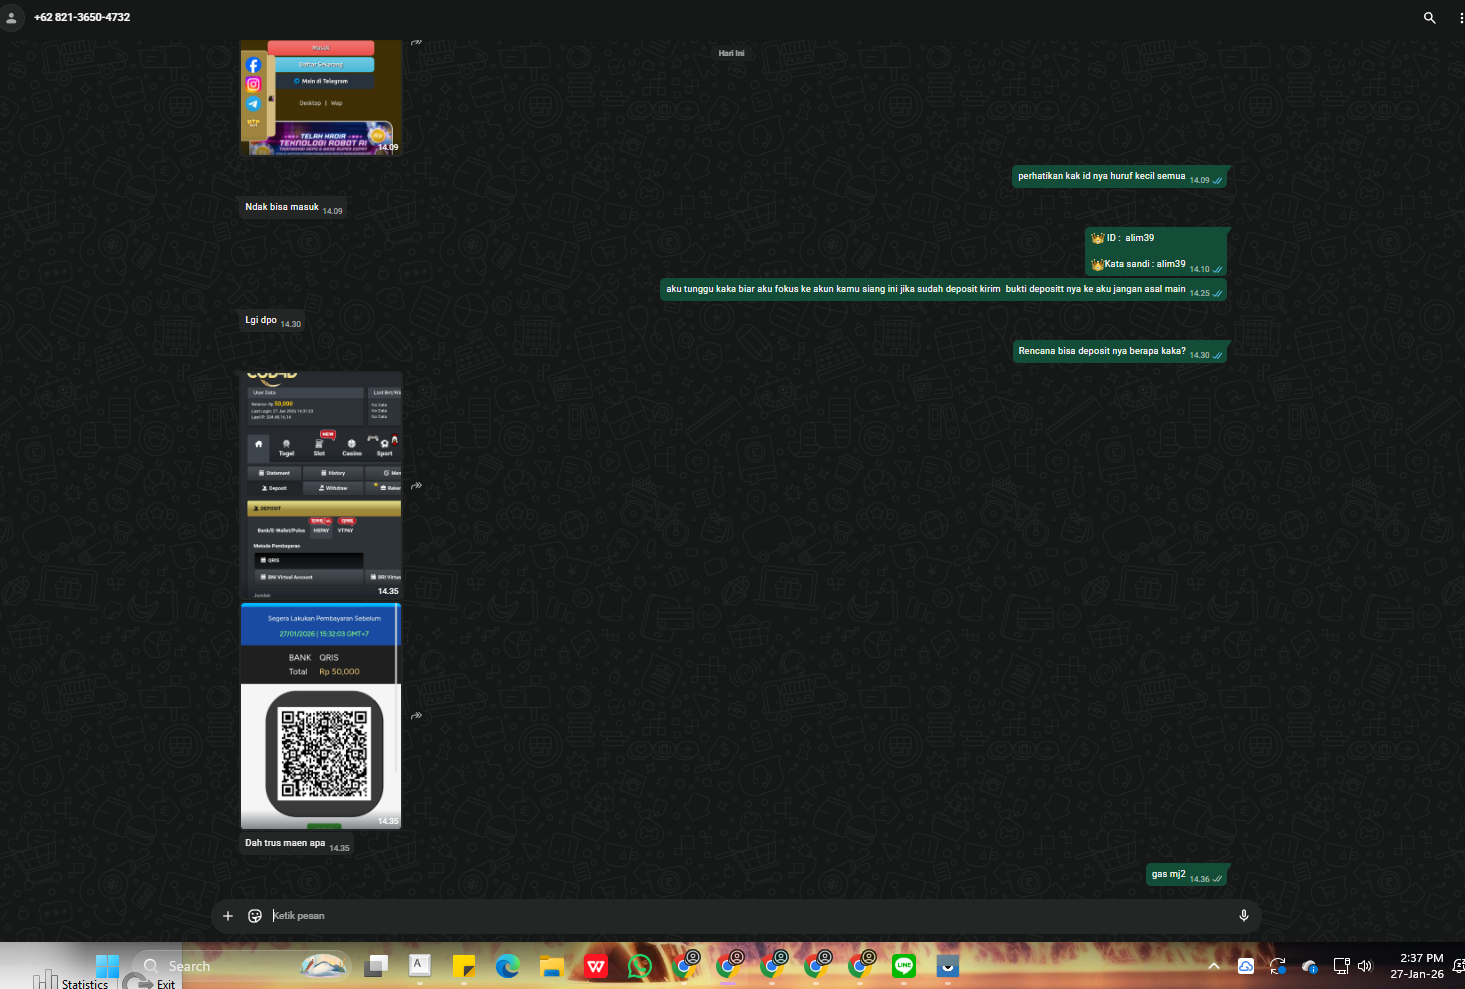Open the display network tray icon
The image size is (1465, 989).
1342,966
